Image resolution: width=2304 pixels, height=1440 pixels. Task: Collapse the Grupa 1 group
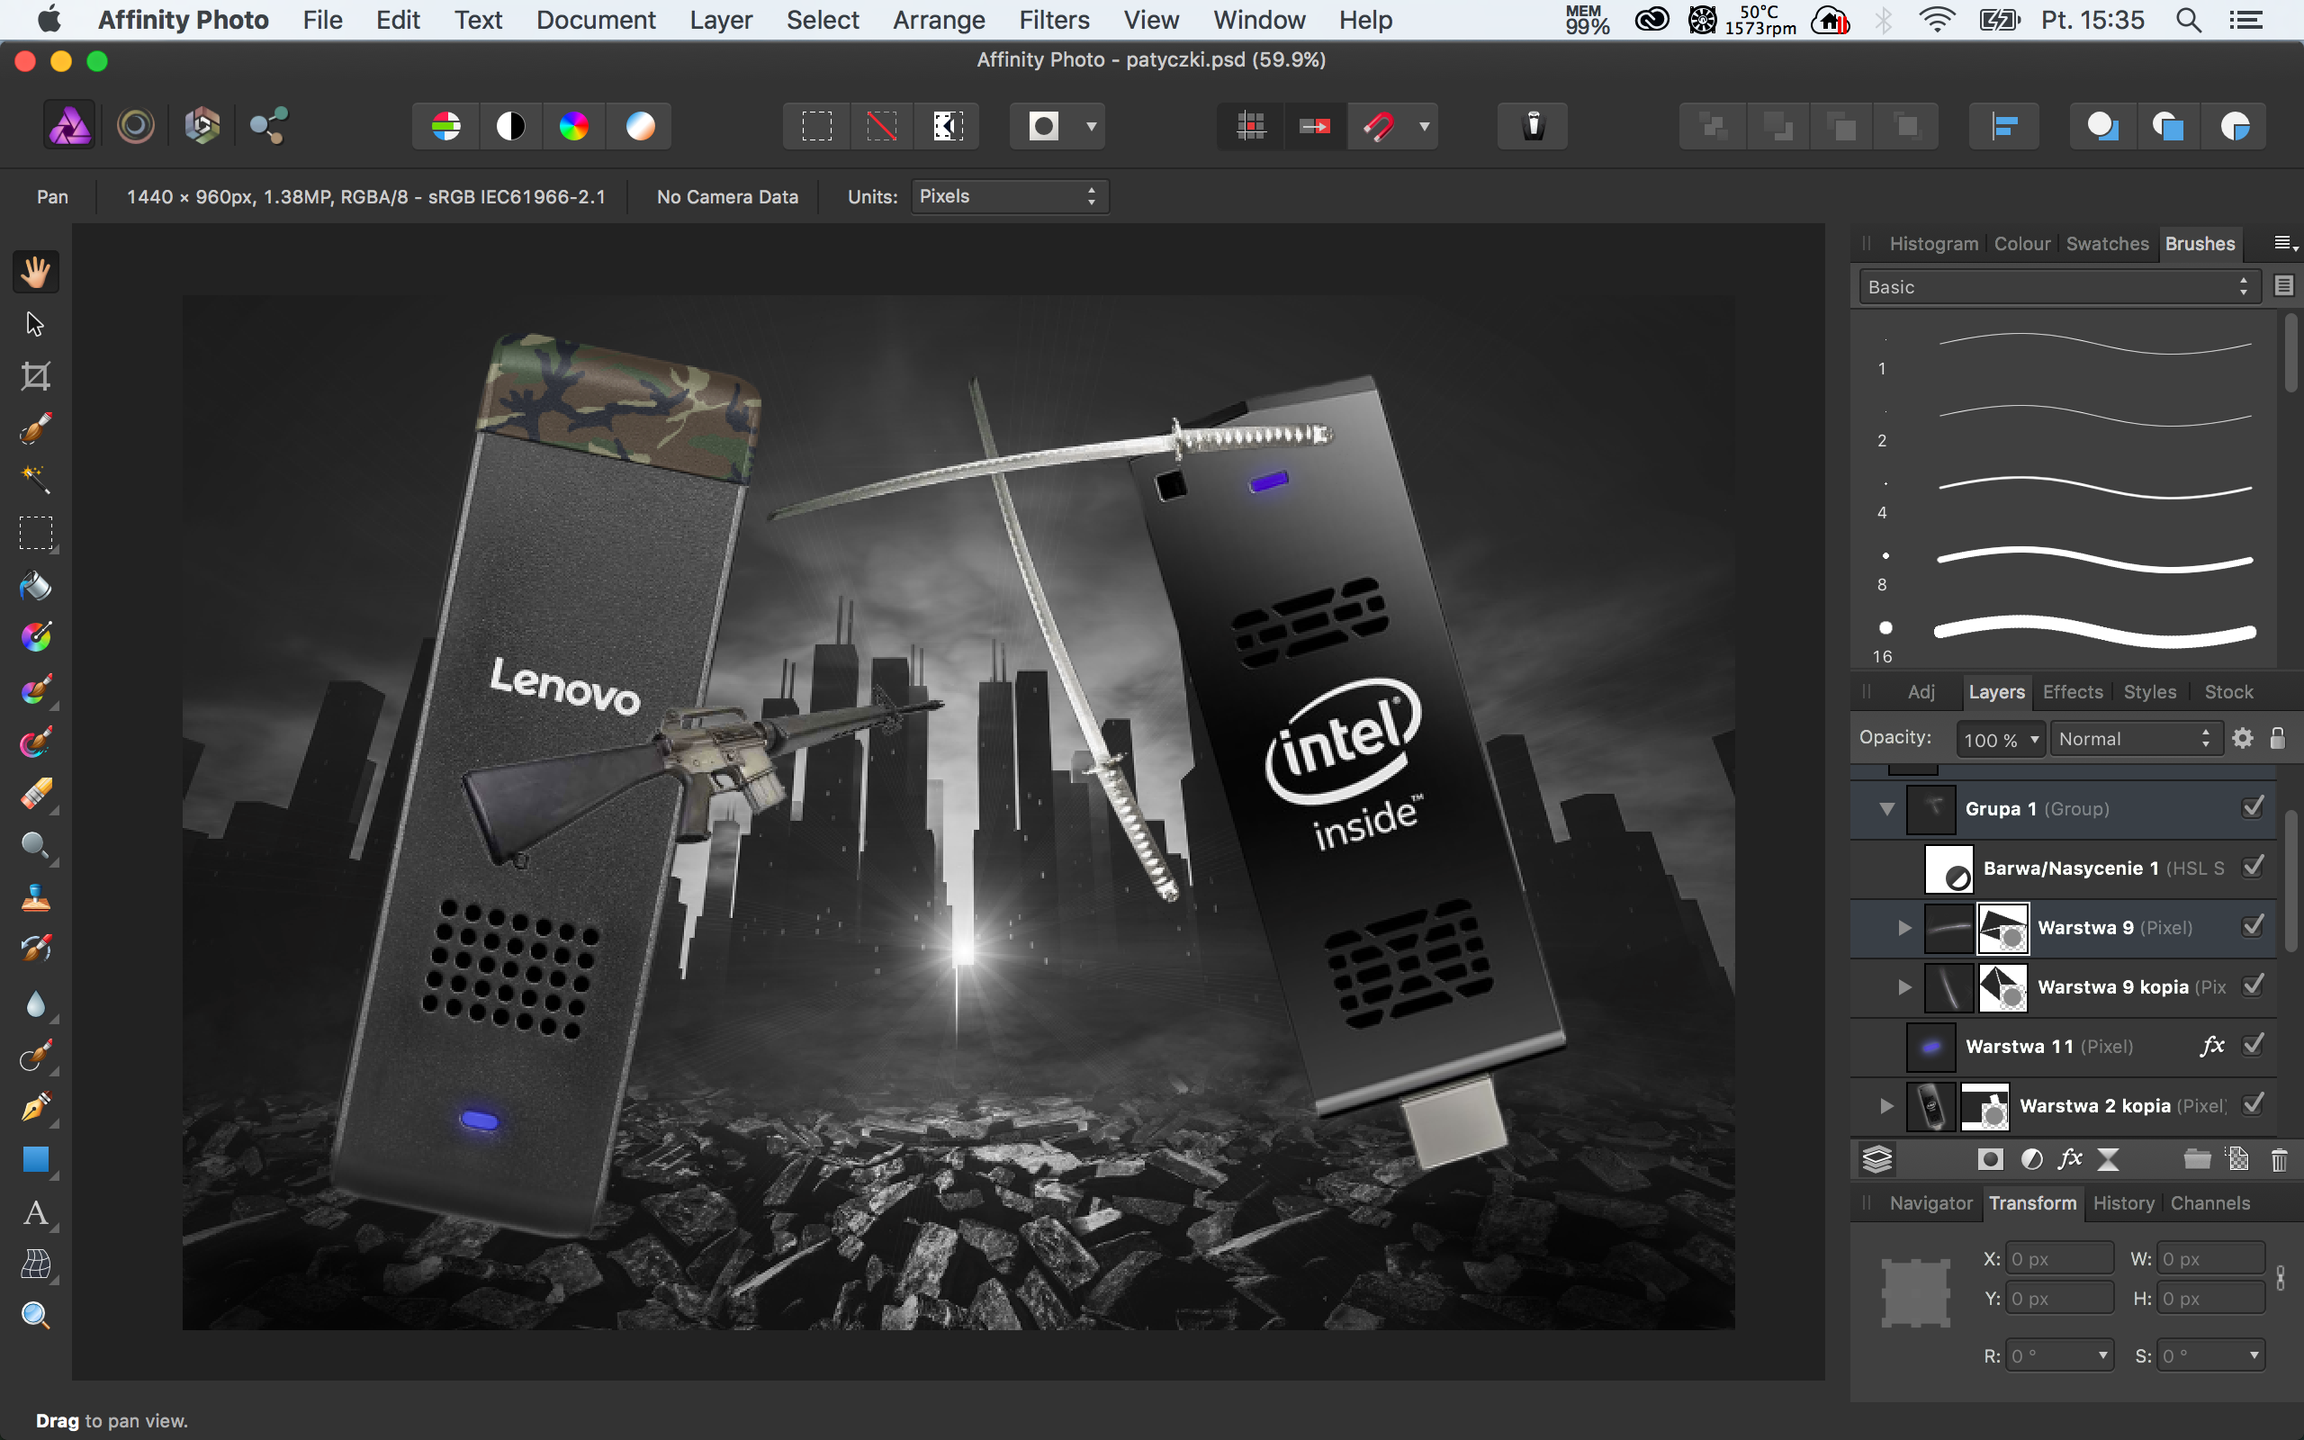[1887, 808]
